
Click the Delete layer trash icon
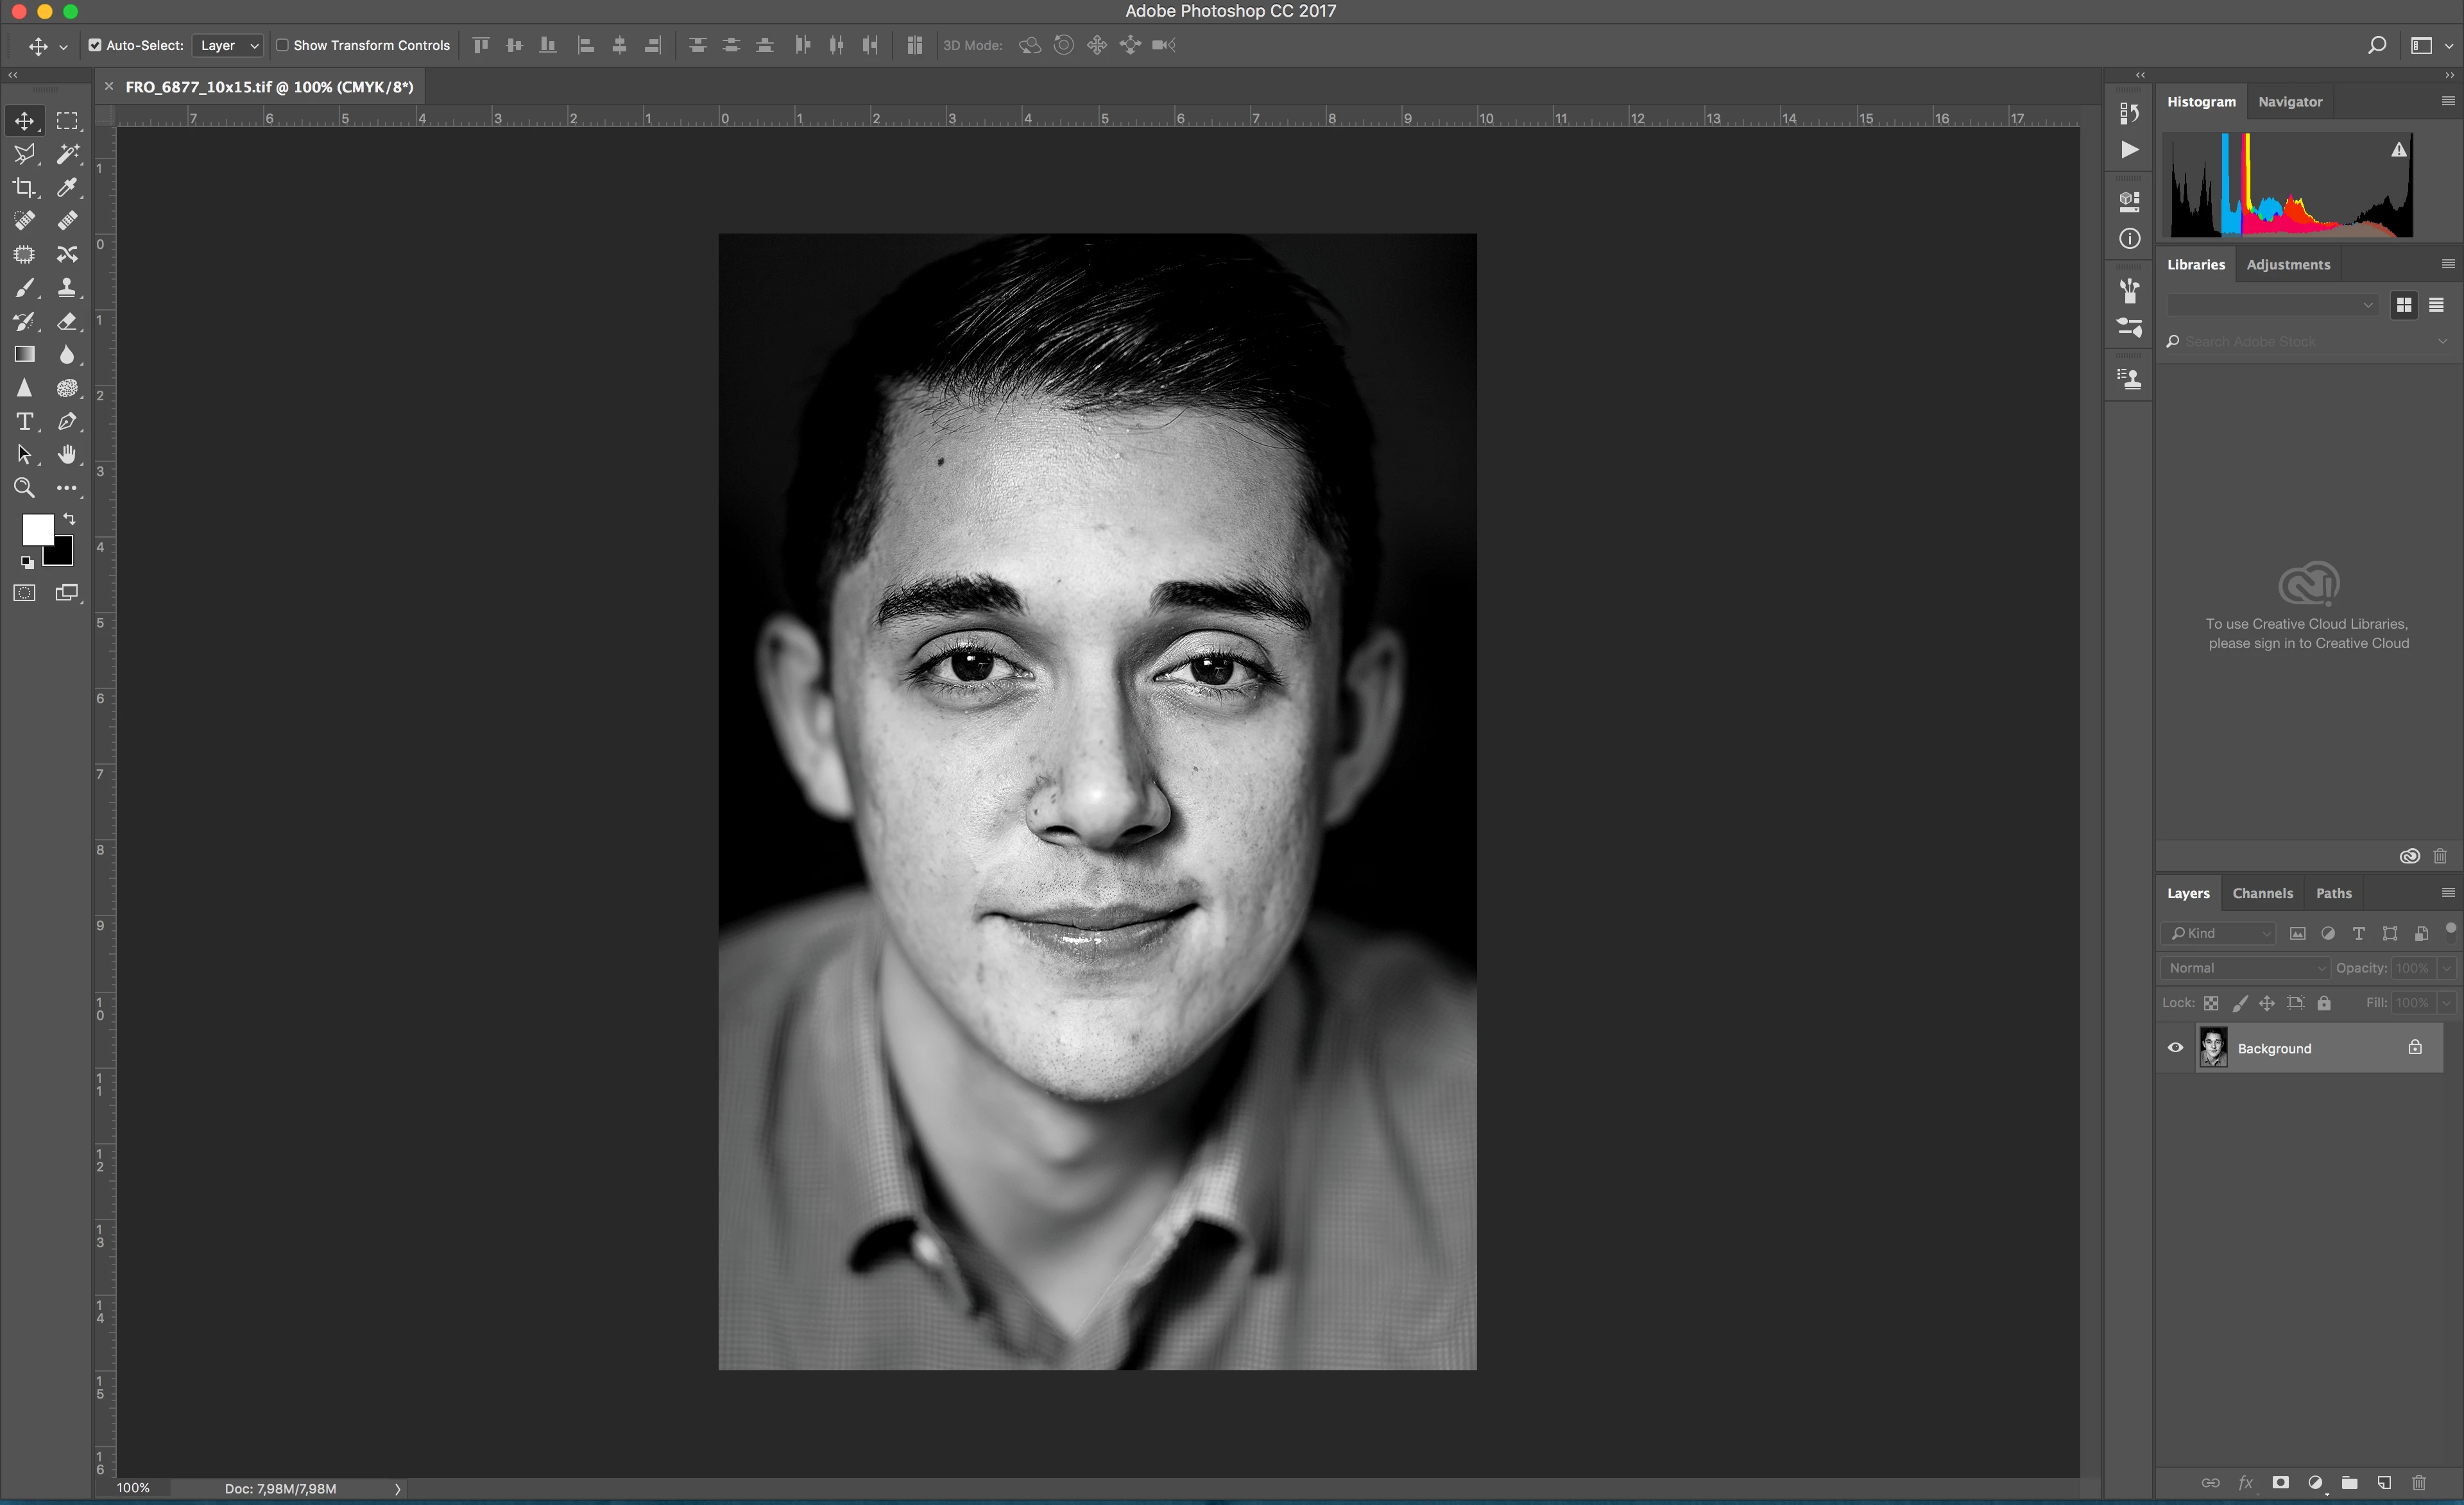(2419, 1483)
